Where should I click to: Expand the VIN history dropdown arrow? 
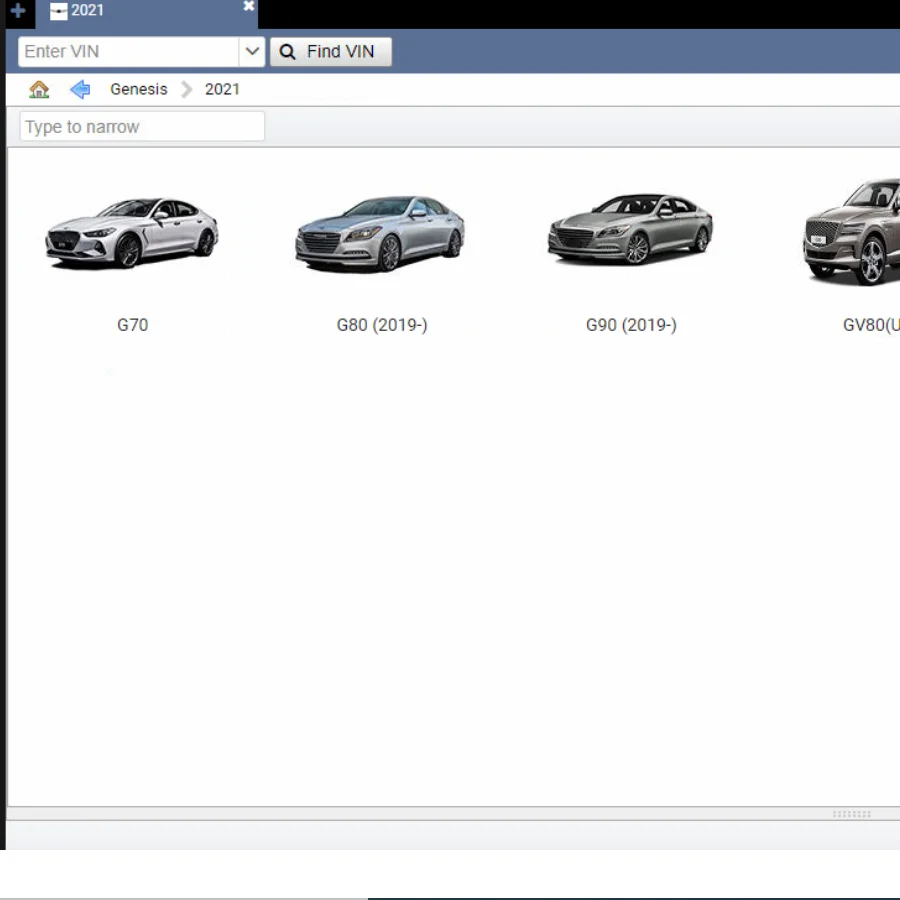coord(252,52)
